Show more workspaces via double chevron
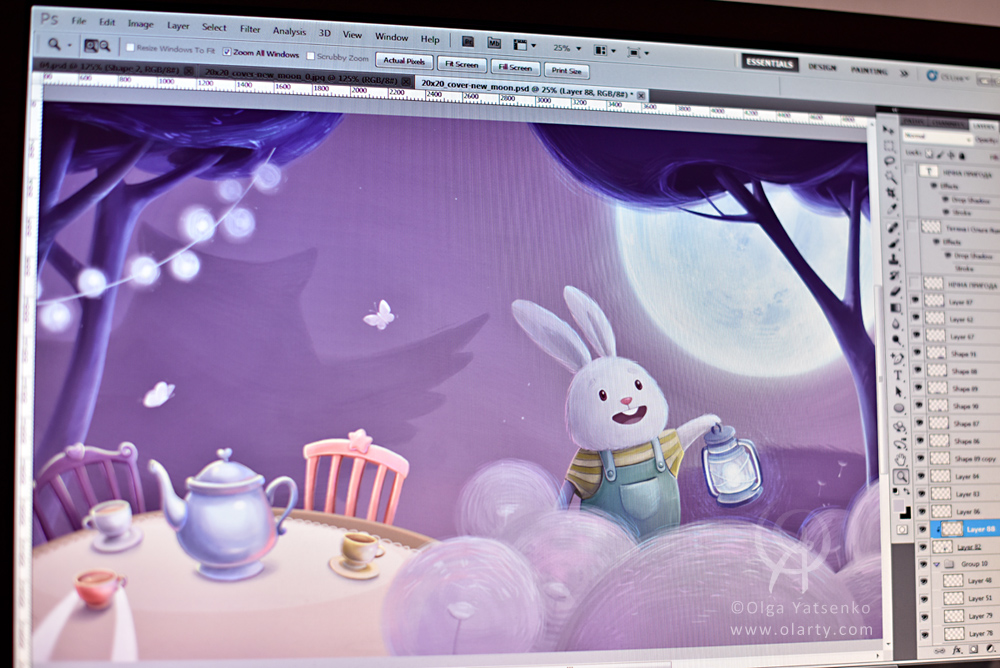This screenshot has width=1000, height=668. [x=904, y=73]
